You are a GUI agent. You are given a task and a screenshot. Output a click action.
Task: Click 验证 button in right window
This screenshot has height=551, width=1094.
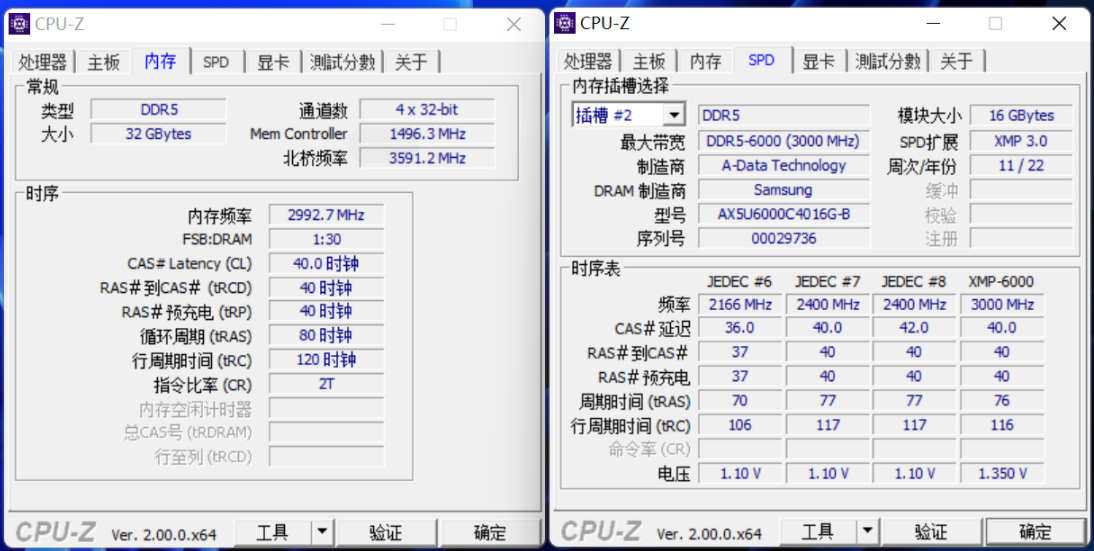[932, 533]
